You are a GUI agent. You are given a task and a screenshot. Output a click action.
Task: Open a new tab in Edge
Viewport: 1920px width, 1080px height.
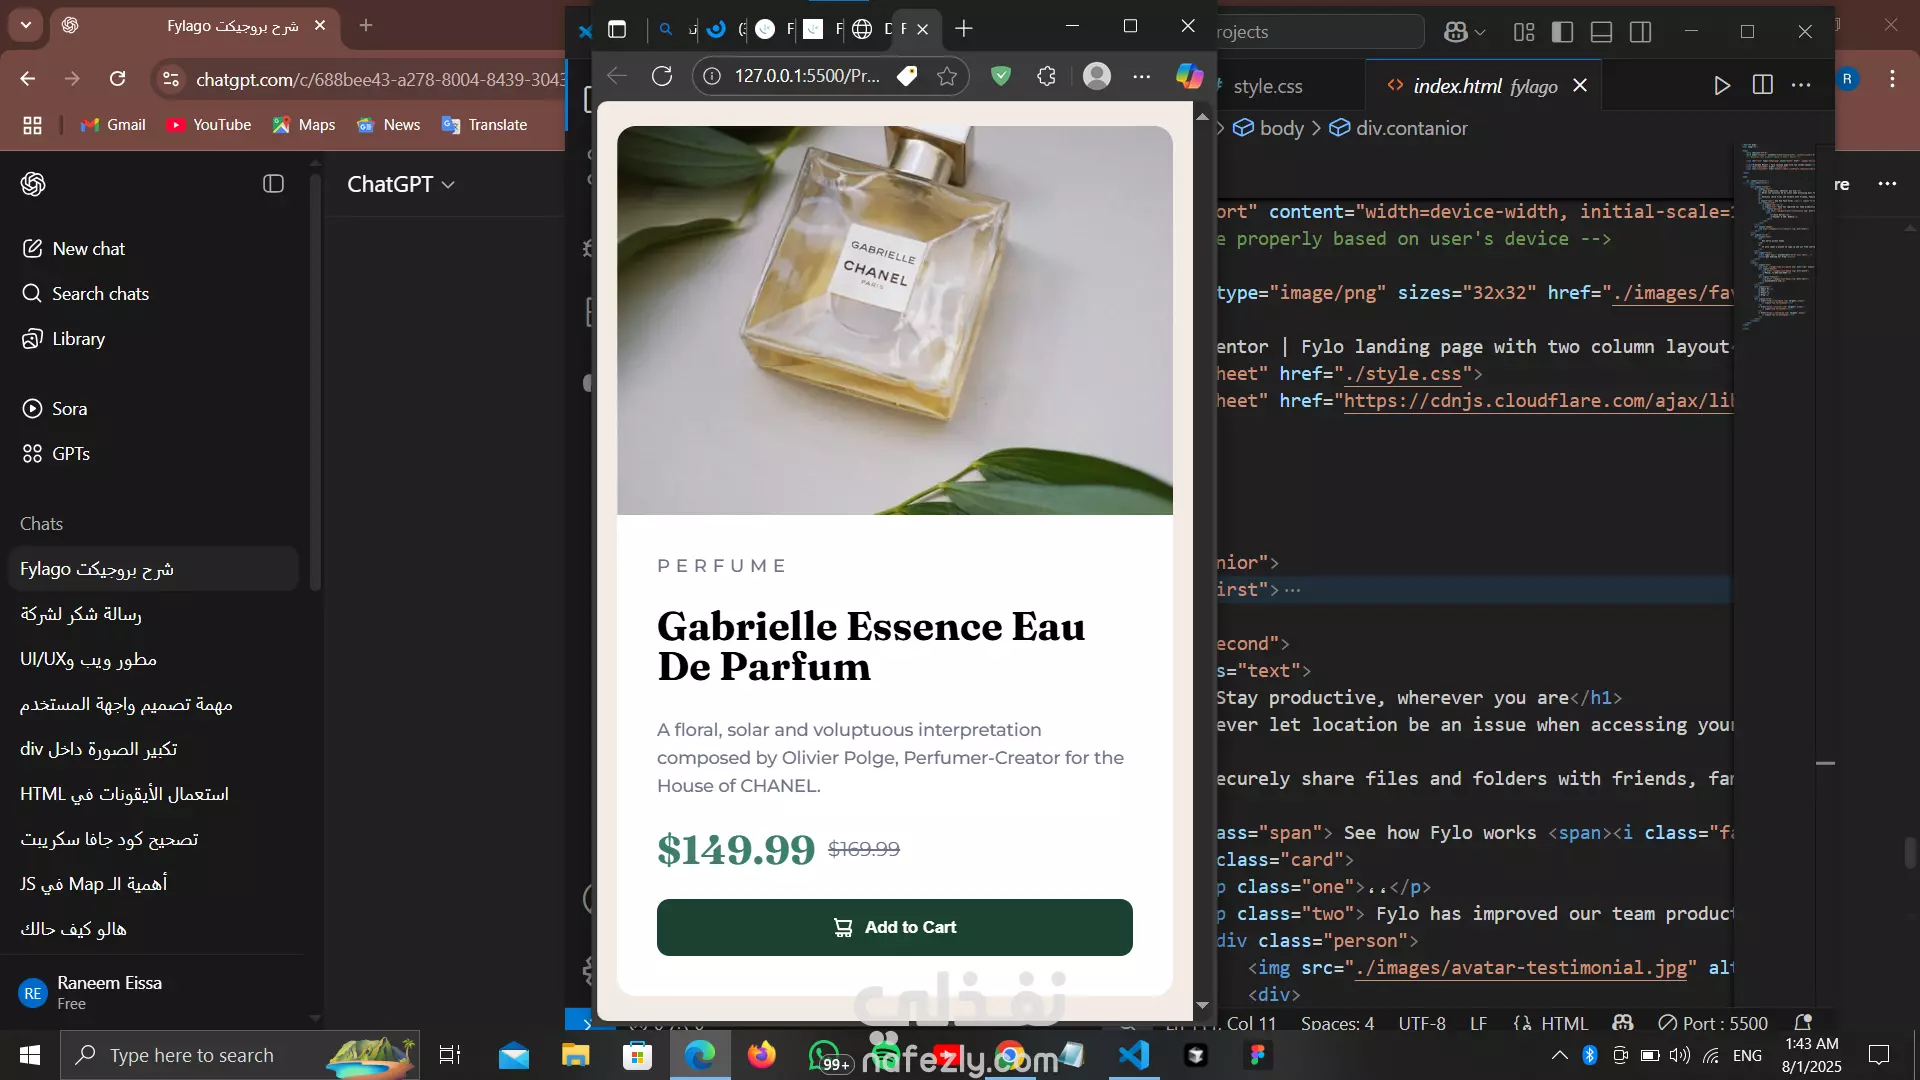click(x=963, y=29)
